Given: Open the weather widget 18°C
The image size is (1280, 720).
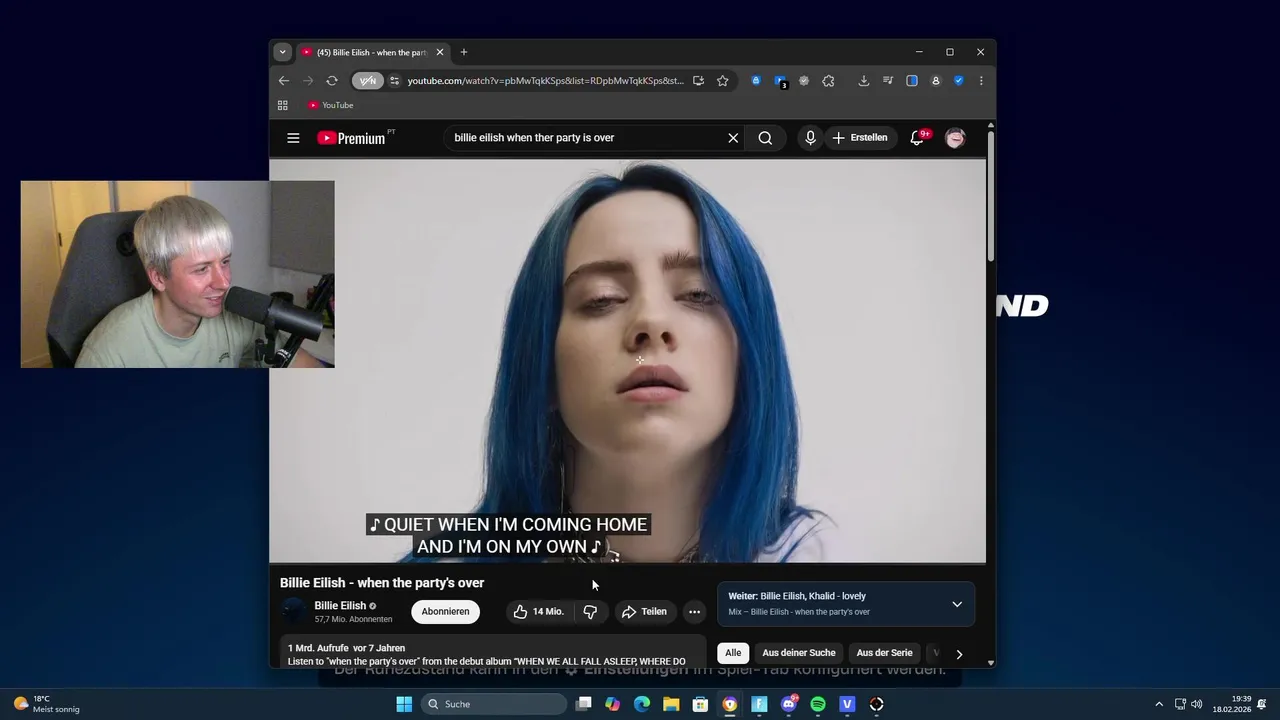Looking at the screenshot, I should click(x=46, y=704).
